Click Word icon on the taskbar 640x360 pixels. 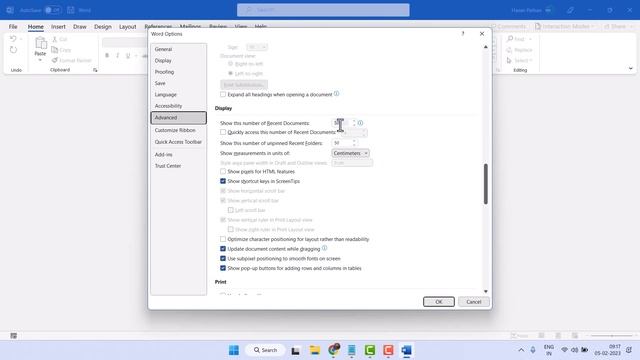pos(407,350)
